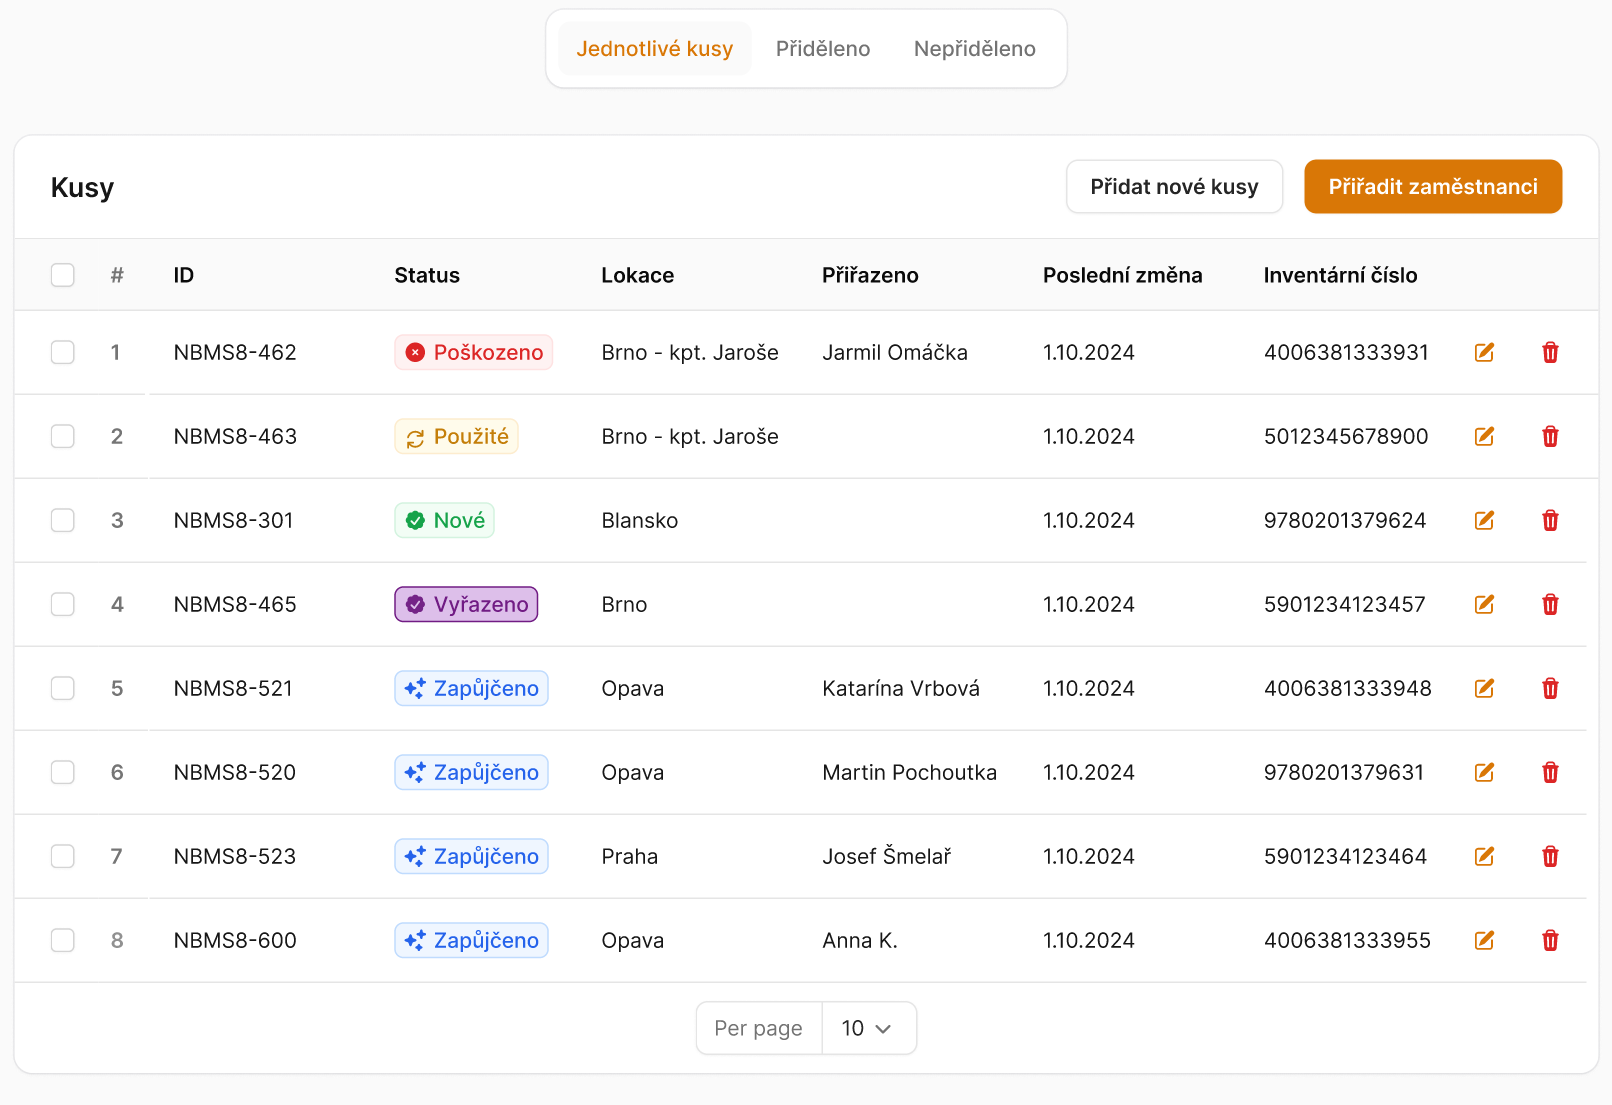The height and width of the screenshot is (1105, 1612).
Task: Check the box for row NBMS8-465
Action: coord(63,604)
